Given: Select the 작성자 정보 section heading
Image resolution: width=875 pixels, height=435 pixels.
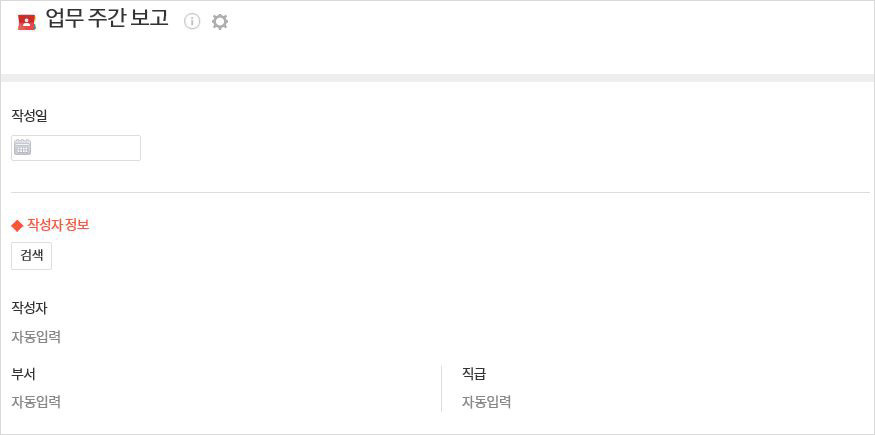Looking at the screenshot, I should pyautogui.click(x=58, y=225).
